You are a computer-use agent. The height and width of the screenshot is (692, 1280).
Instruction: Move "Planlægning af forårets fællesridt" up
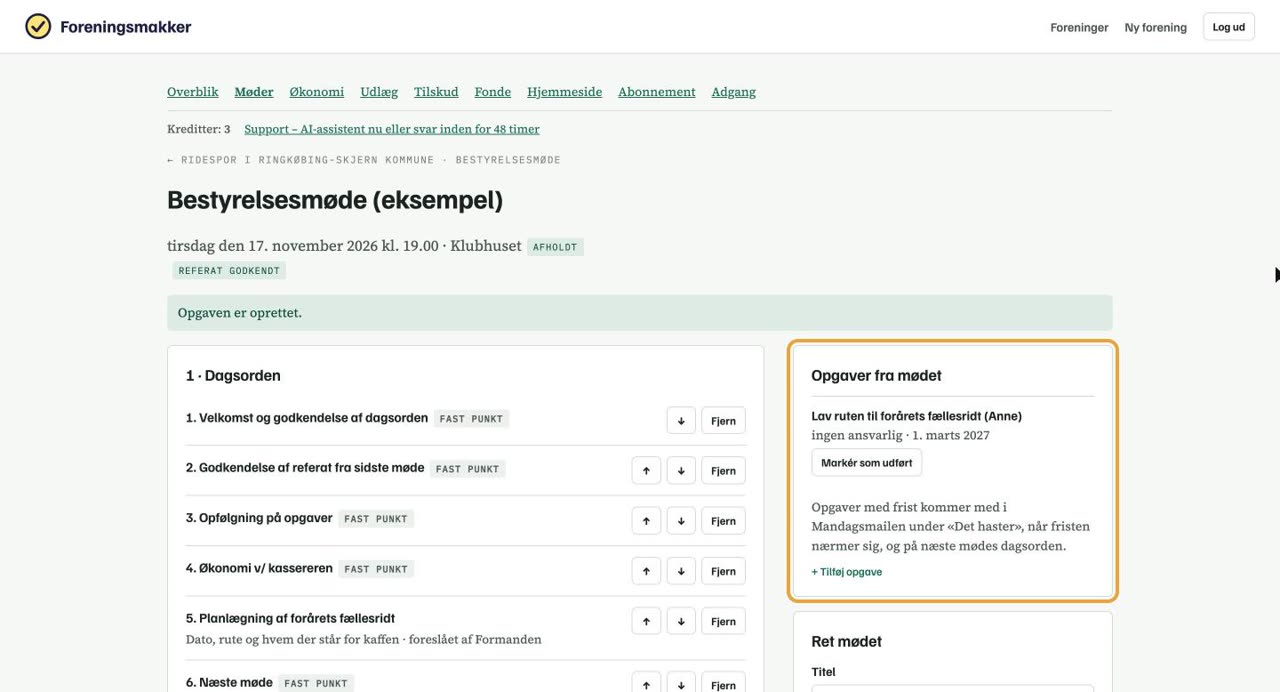tap(646, 621)
